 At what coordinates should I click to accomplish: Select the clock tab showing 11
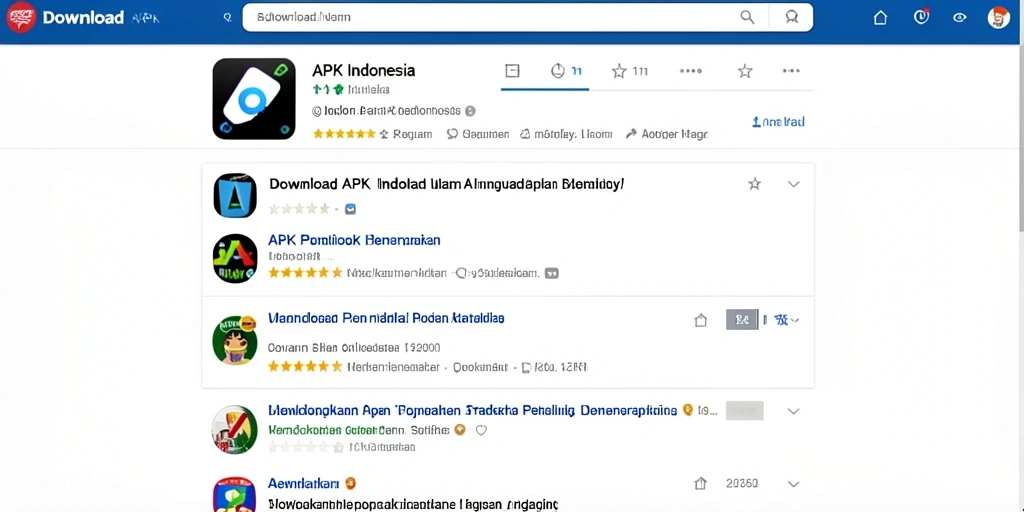(x=566, y=71)
